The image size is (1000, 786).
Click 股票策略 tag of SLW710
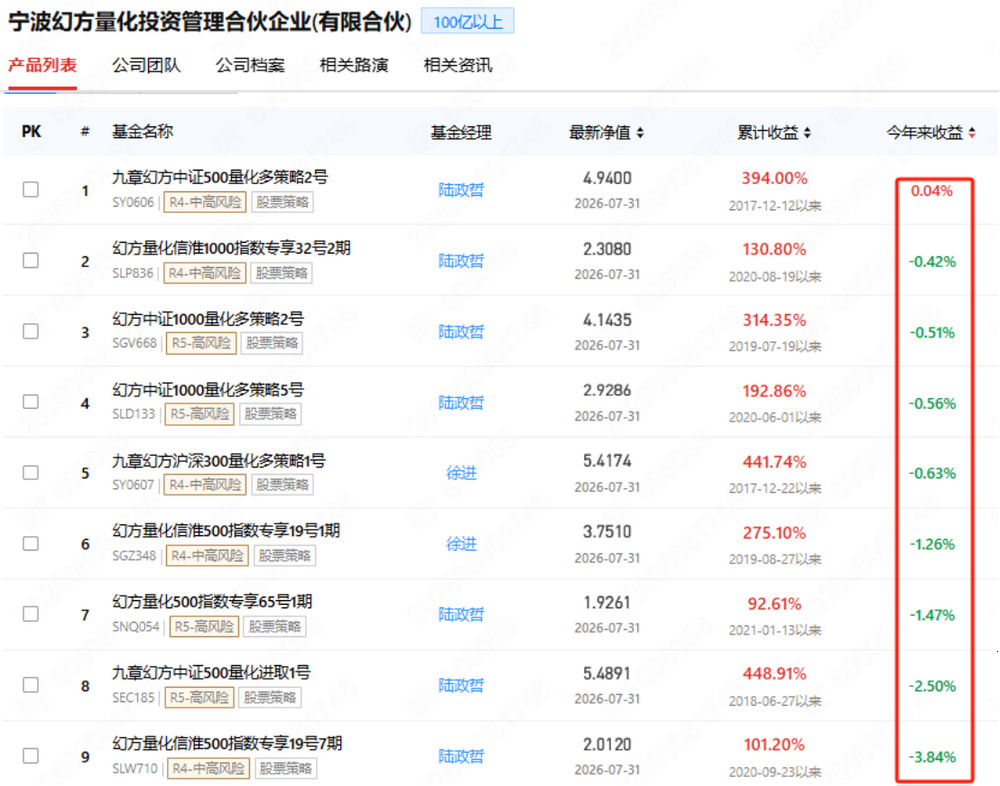click(286, 768)
